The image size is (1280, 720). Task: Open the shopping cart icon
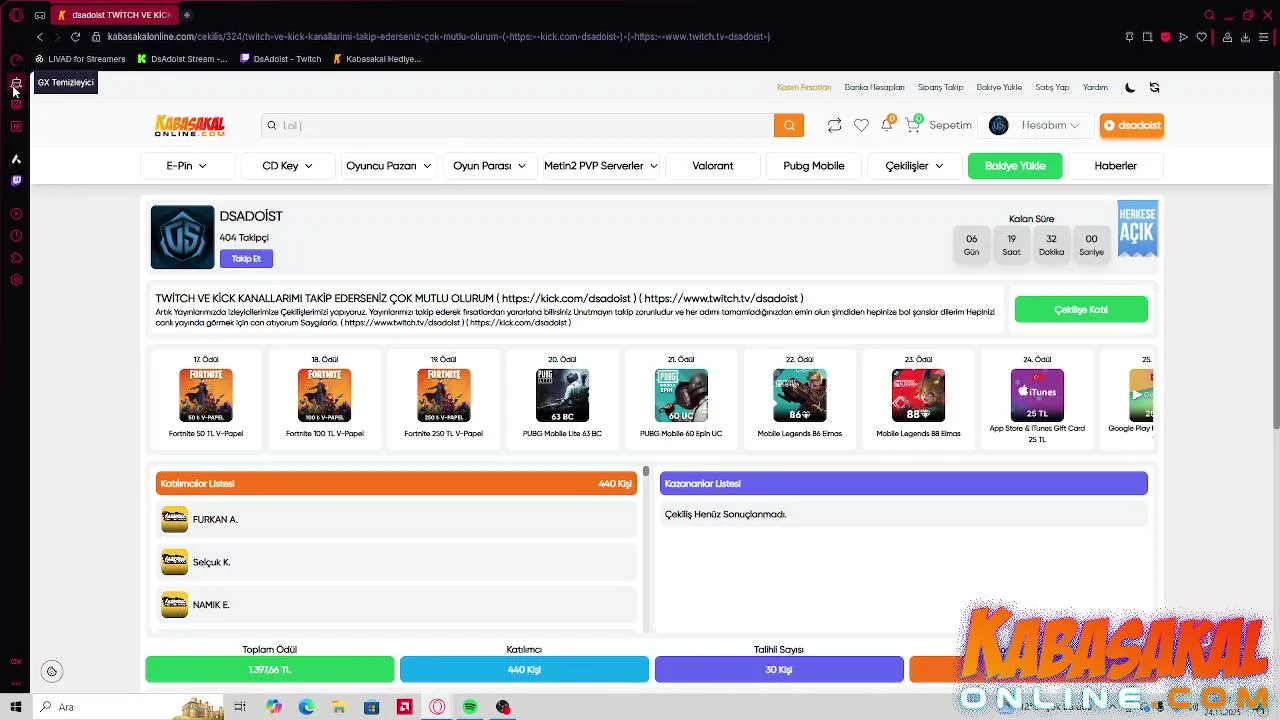pyautogui.click(x=913, y=124)
